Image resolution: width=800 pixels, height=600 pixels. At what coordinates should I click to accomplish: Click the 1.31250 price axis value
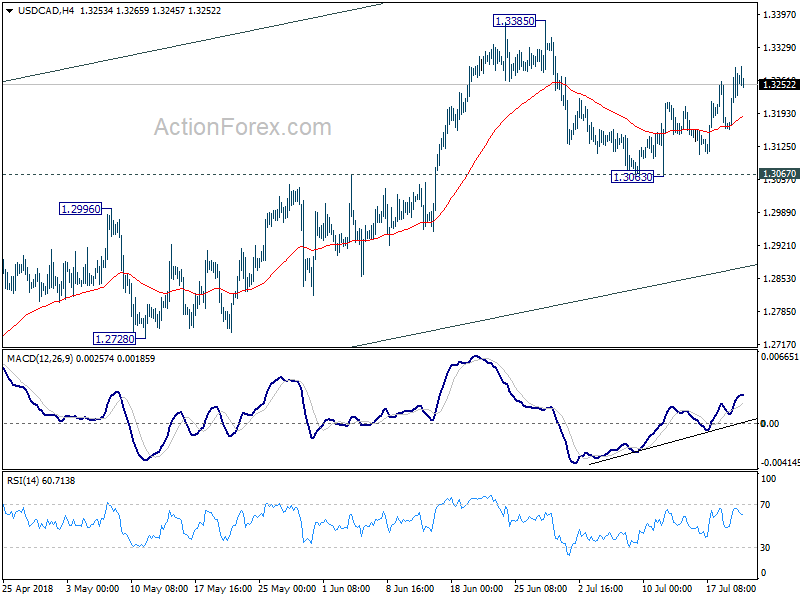(x=779, y=146)
